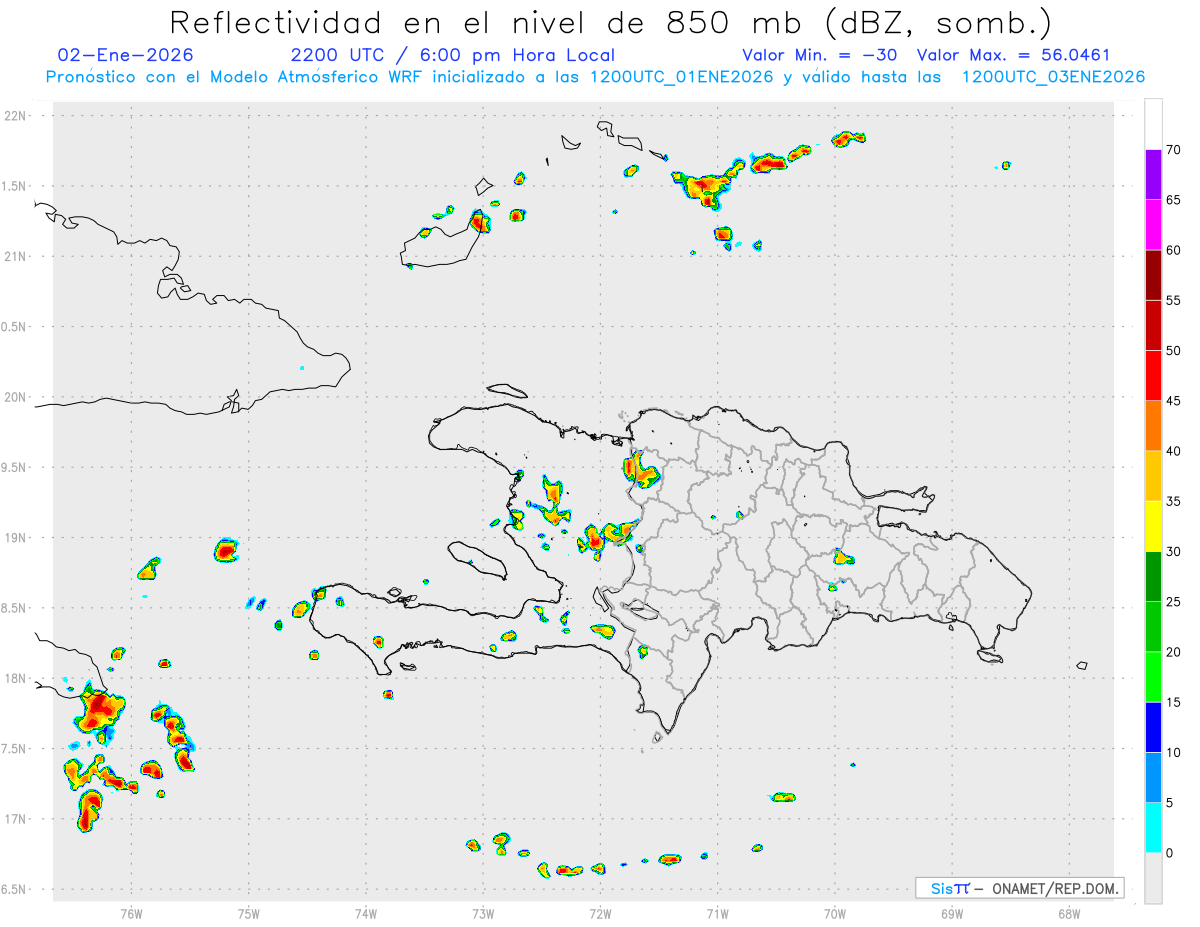Click the '17N' latitude axis label
The width and height of the screenshot is (1200, 927).
pos(17,819)
